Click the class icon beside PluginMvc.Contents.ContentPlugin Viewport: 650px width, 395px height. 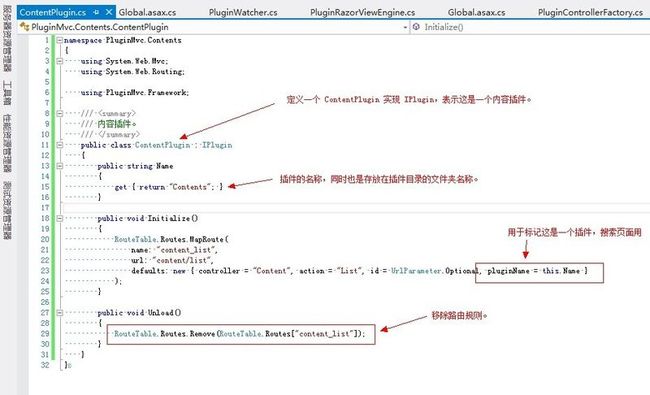(x=24, y=27)
